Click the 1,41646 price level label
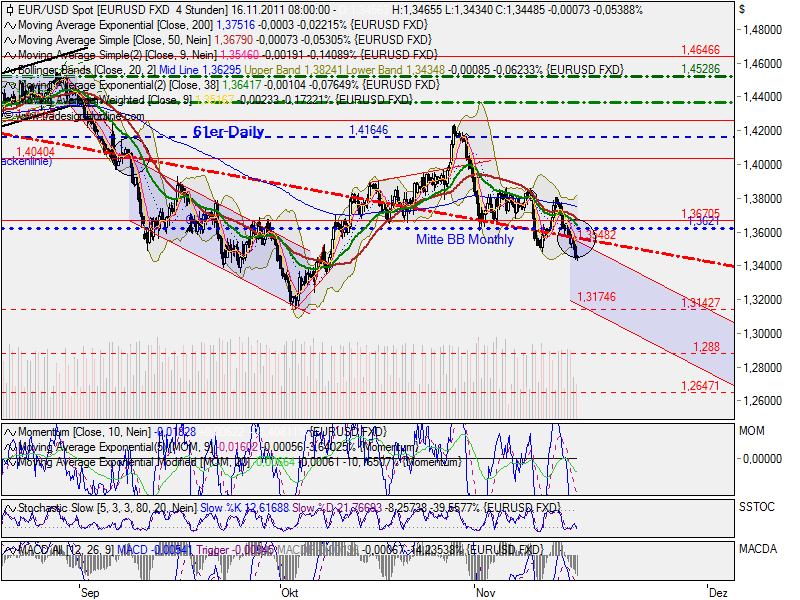800x600 pixels. 370,129
